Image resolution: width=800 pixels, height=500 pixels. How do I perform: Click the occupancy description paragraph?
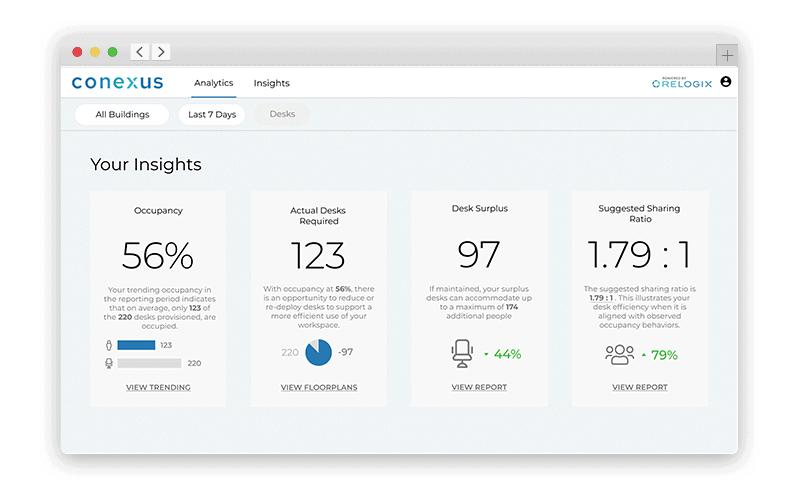coord(159,308)
